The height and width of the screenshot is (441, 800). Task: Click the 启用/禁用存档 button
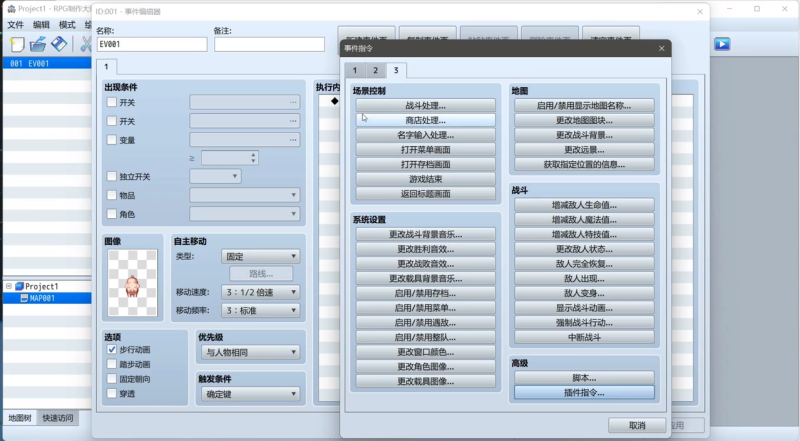coord(426,293)
